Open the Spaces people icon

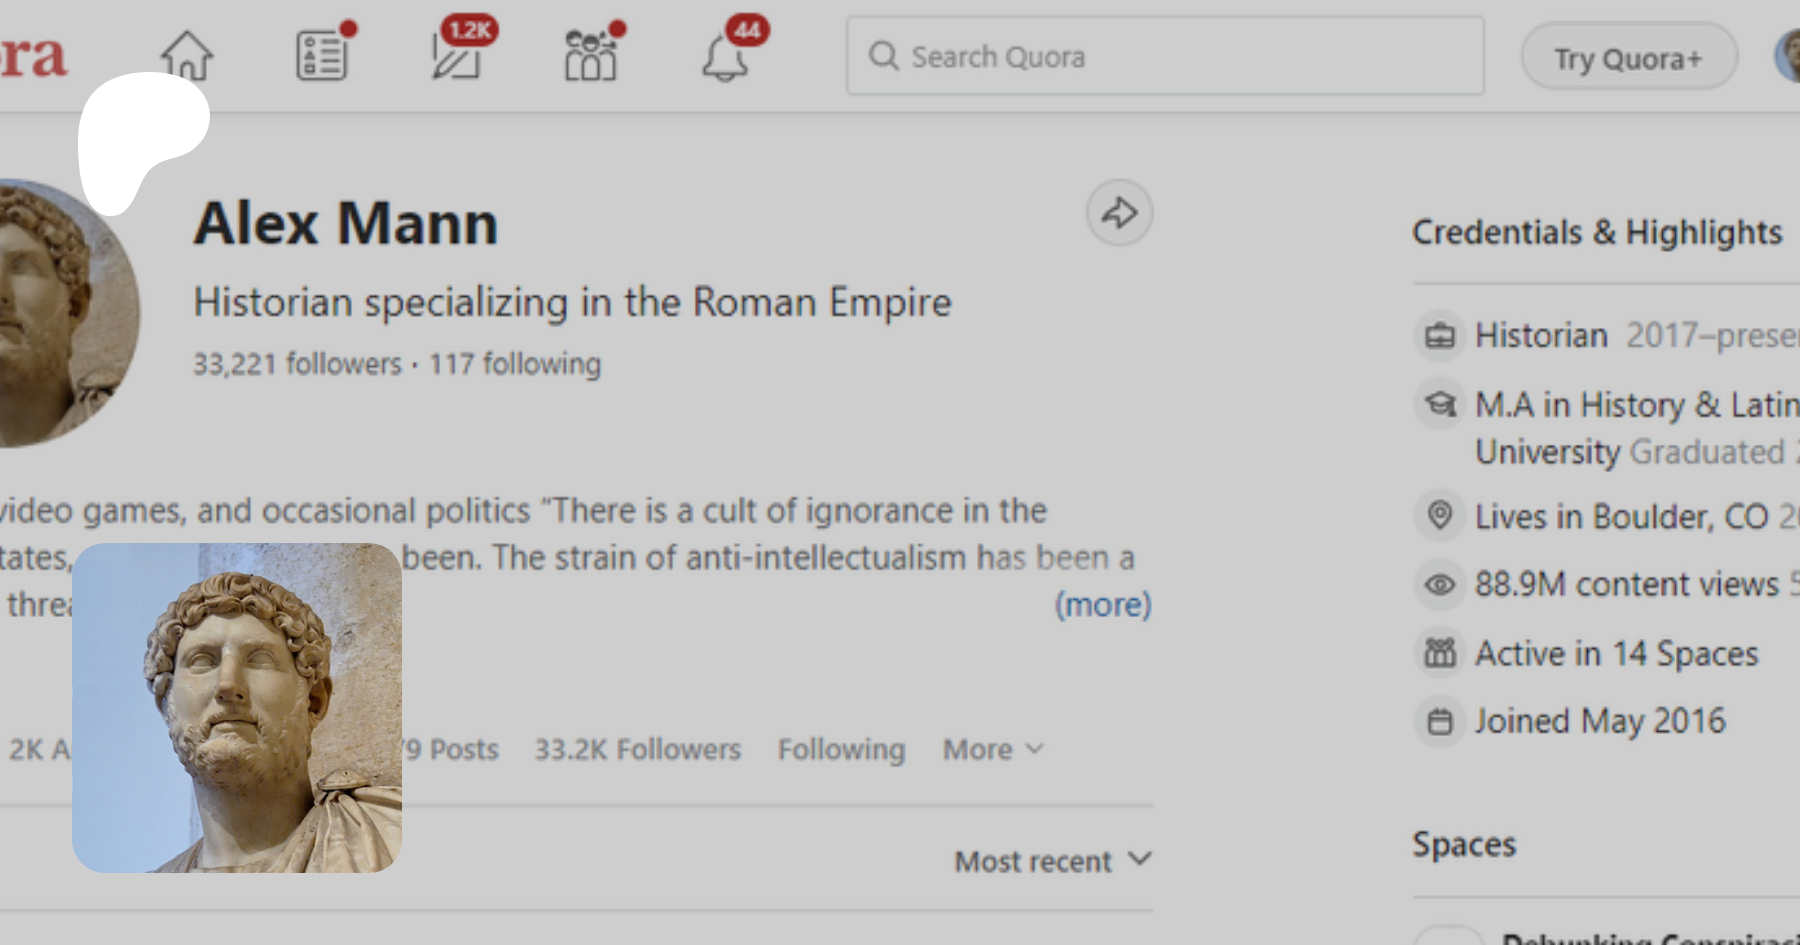591,58
